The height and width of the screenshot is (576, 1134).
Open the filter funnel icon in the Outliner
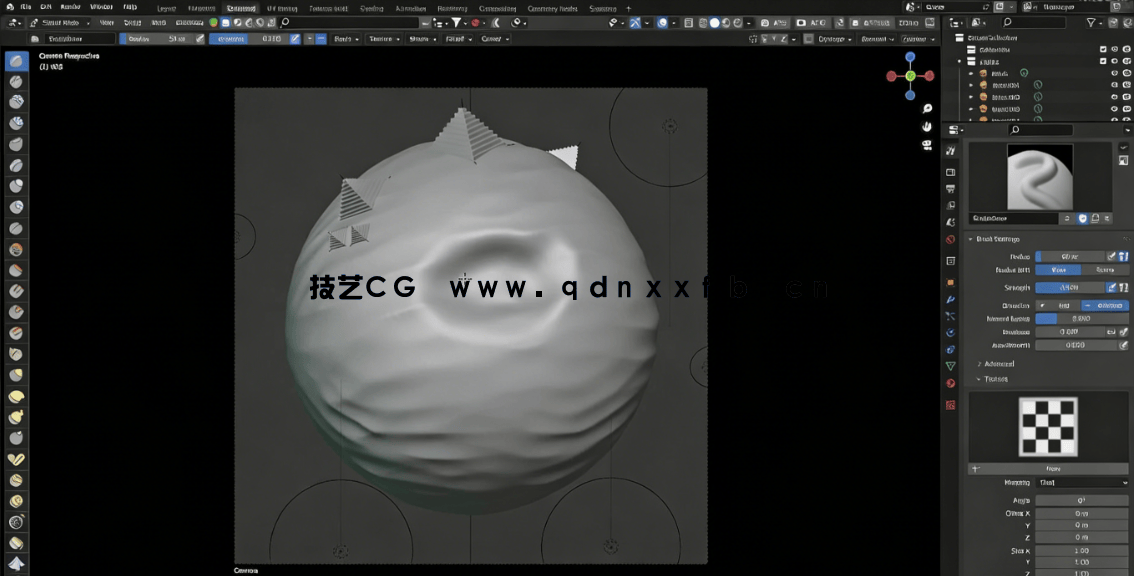(x=1090, y=22)
